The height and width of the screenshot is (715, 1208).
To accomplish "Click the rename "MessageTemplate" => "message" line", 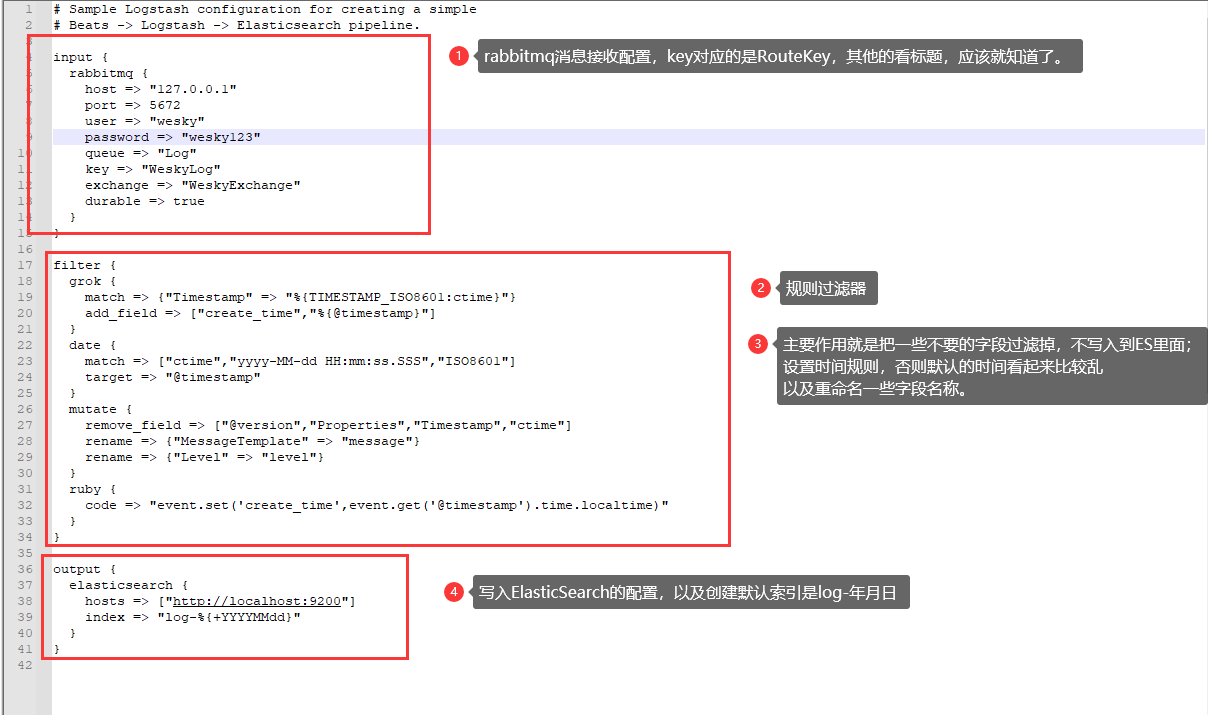I will tap(252, 441).
